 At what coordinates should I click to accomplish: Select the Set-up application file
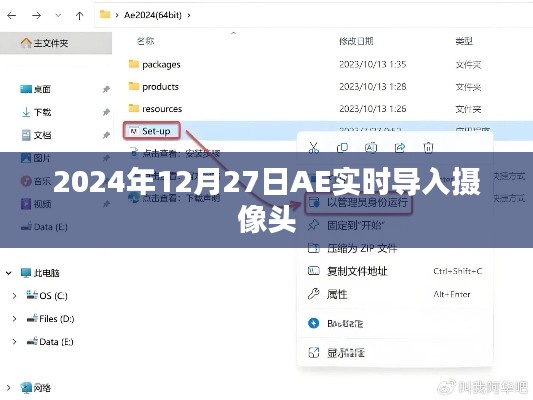(x=151, y=131)
